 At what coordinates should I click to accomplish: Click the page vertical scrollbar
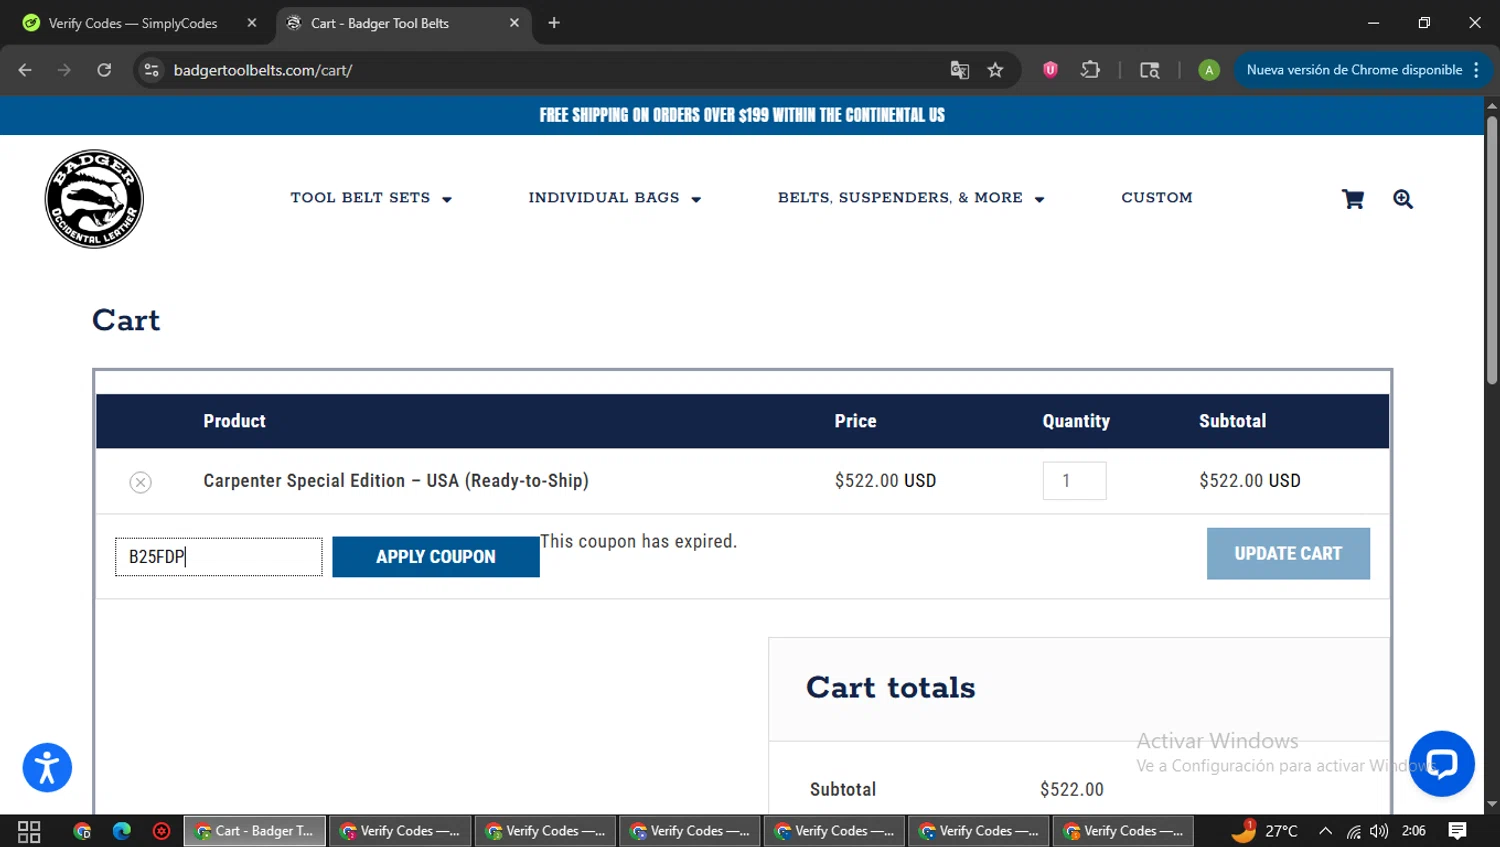click(1492, 250)
